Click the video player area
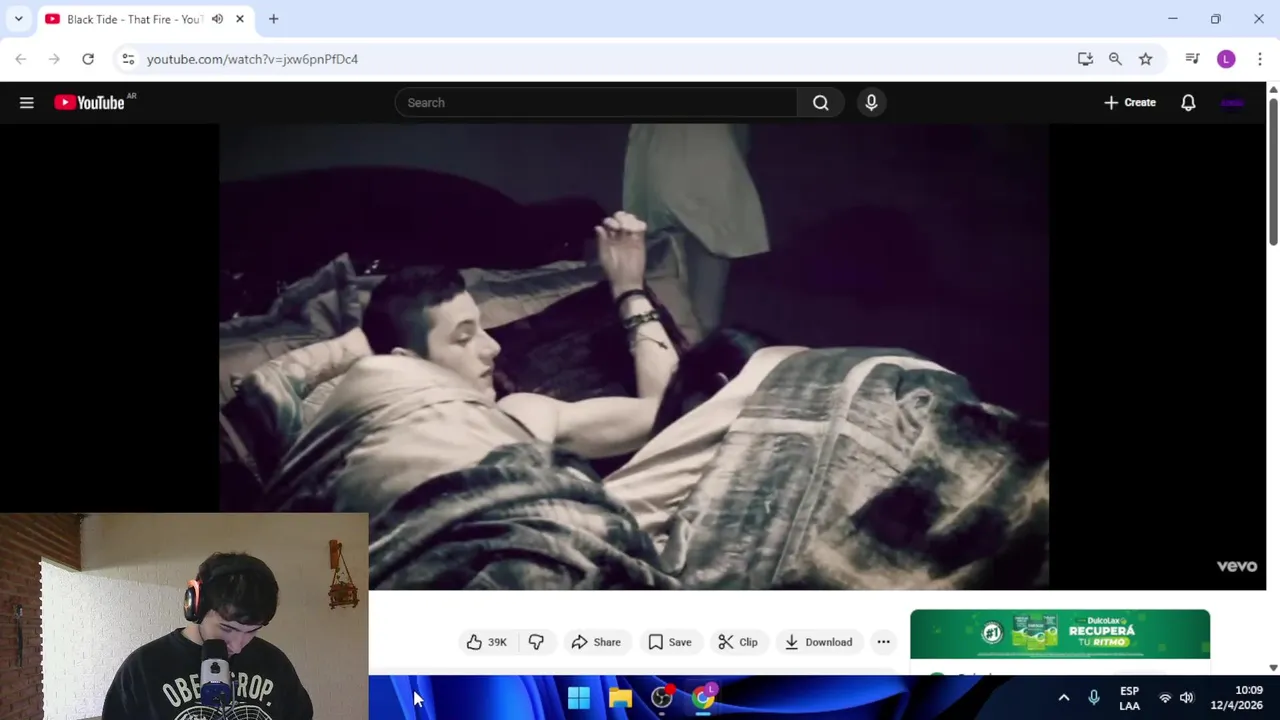The height and width of the screenshot is (720, 1280). pyautogui.click(x=634, y=356)
